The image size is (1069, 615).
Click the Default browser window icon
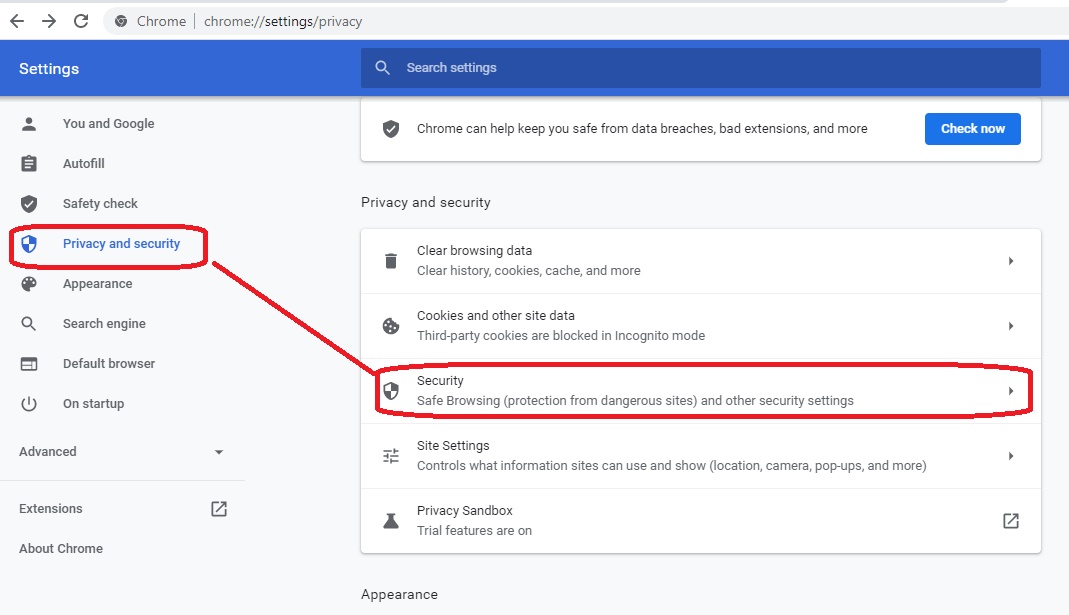click(29, 363)
